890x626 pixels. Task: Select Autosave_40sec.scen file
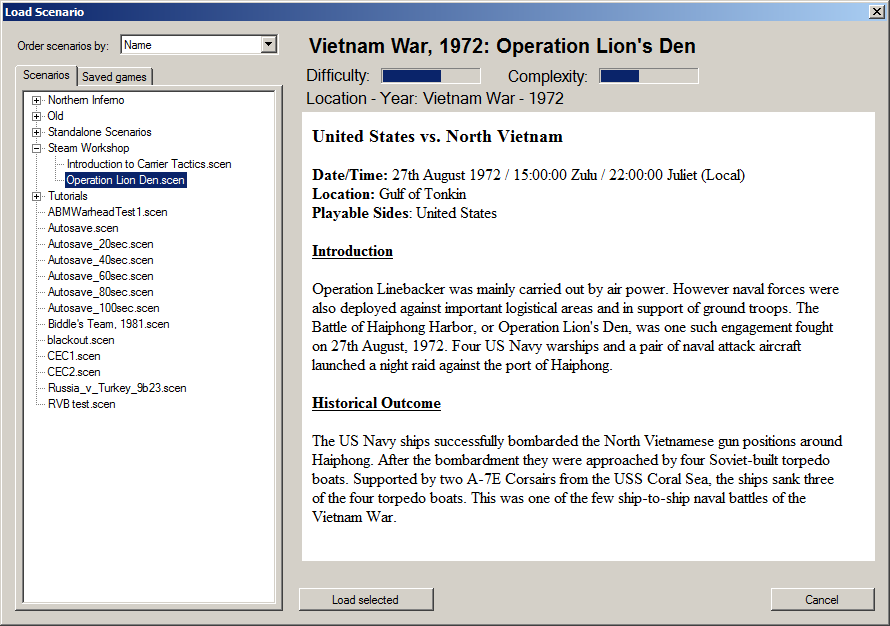pos(100,260)
